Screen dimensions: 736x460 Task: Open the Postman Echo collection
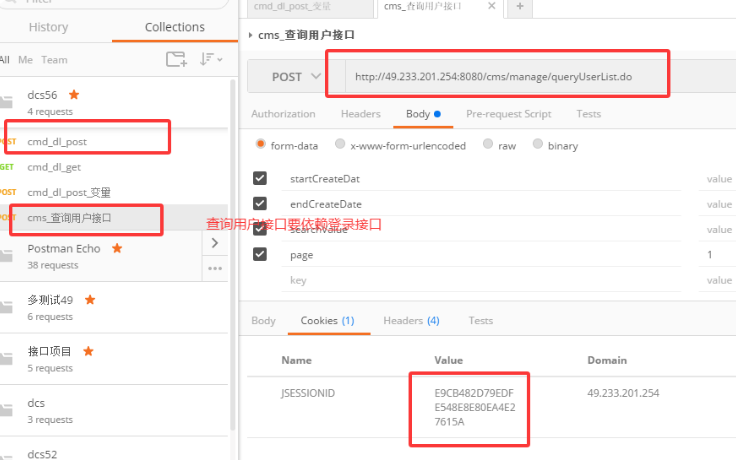[64, 248]
